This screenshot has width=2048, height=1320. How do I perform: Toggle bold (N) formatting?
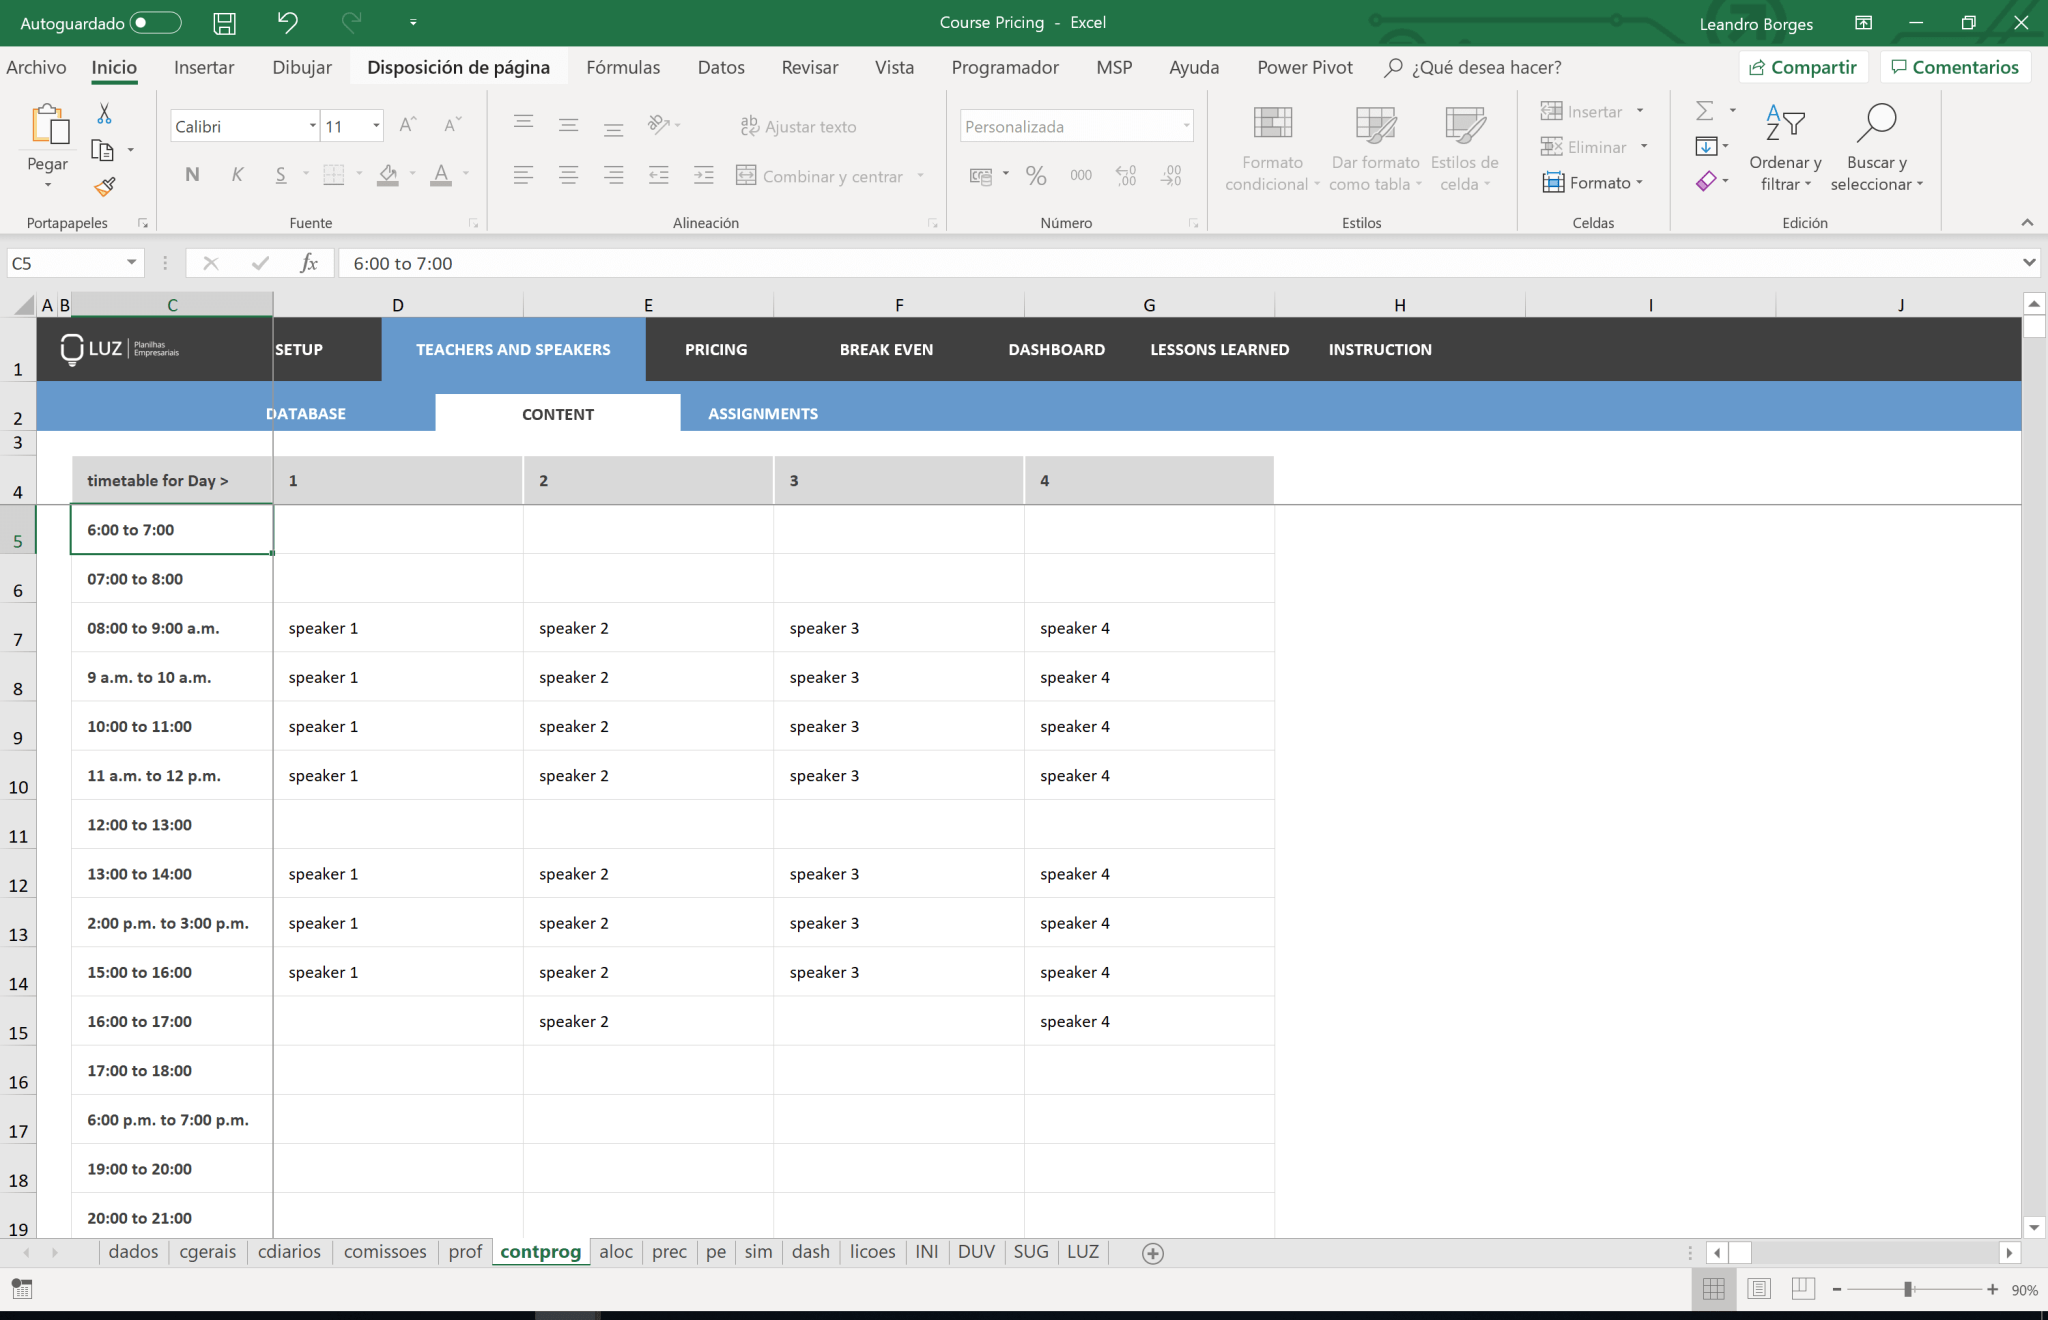(x=191, y=174)
